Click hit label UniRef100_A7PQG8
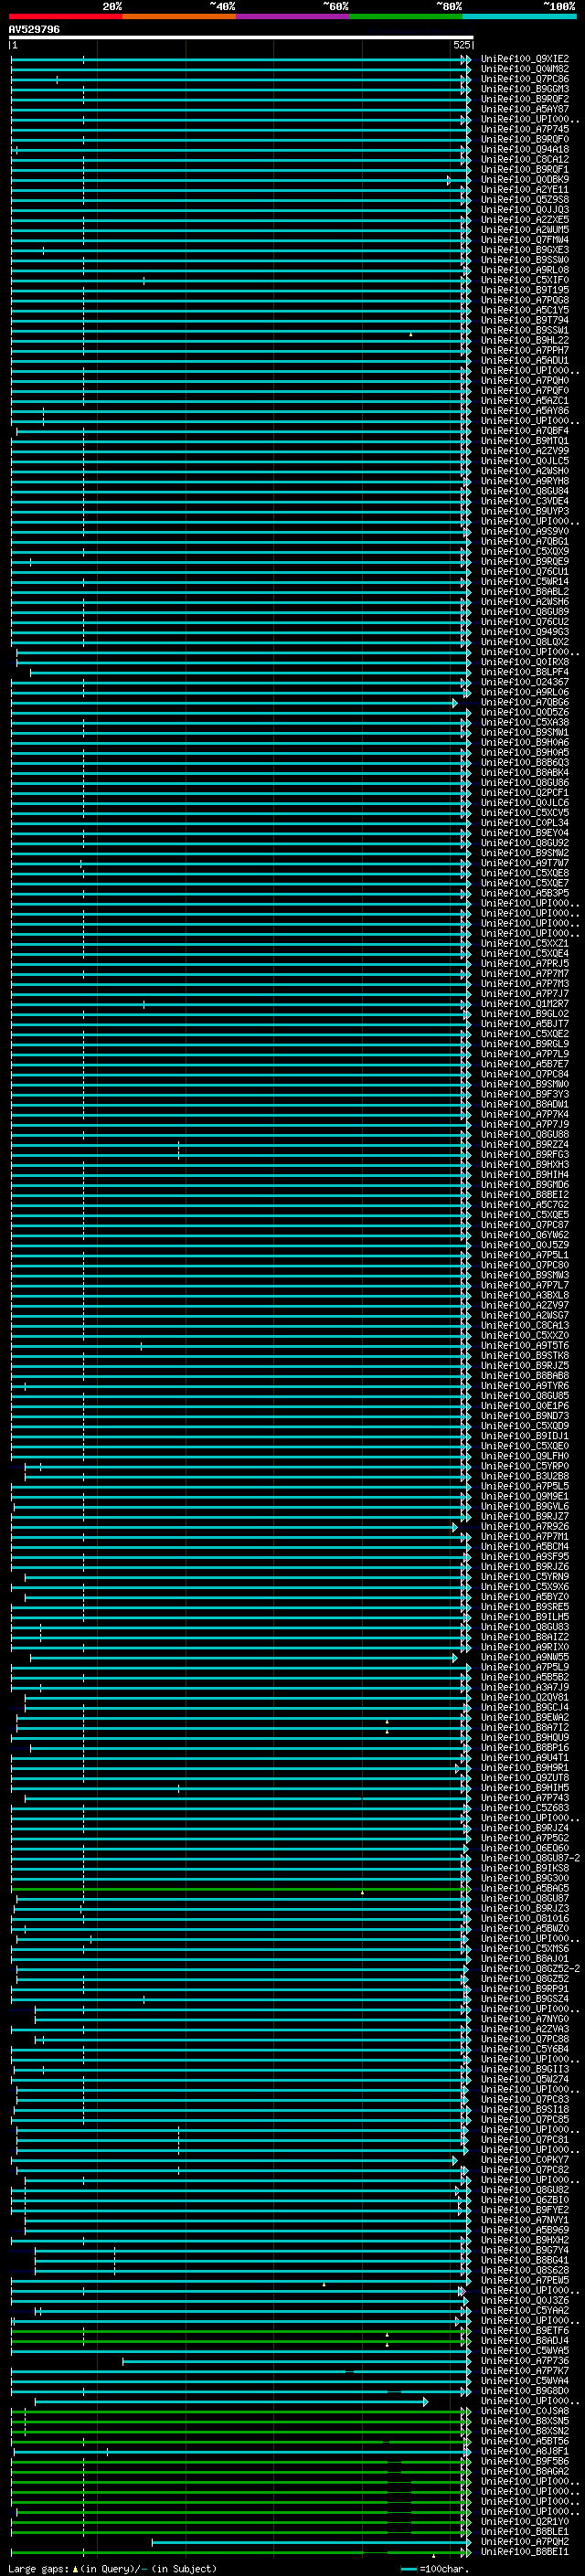585x2576 pixels. point(525,300)
